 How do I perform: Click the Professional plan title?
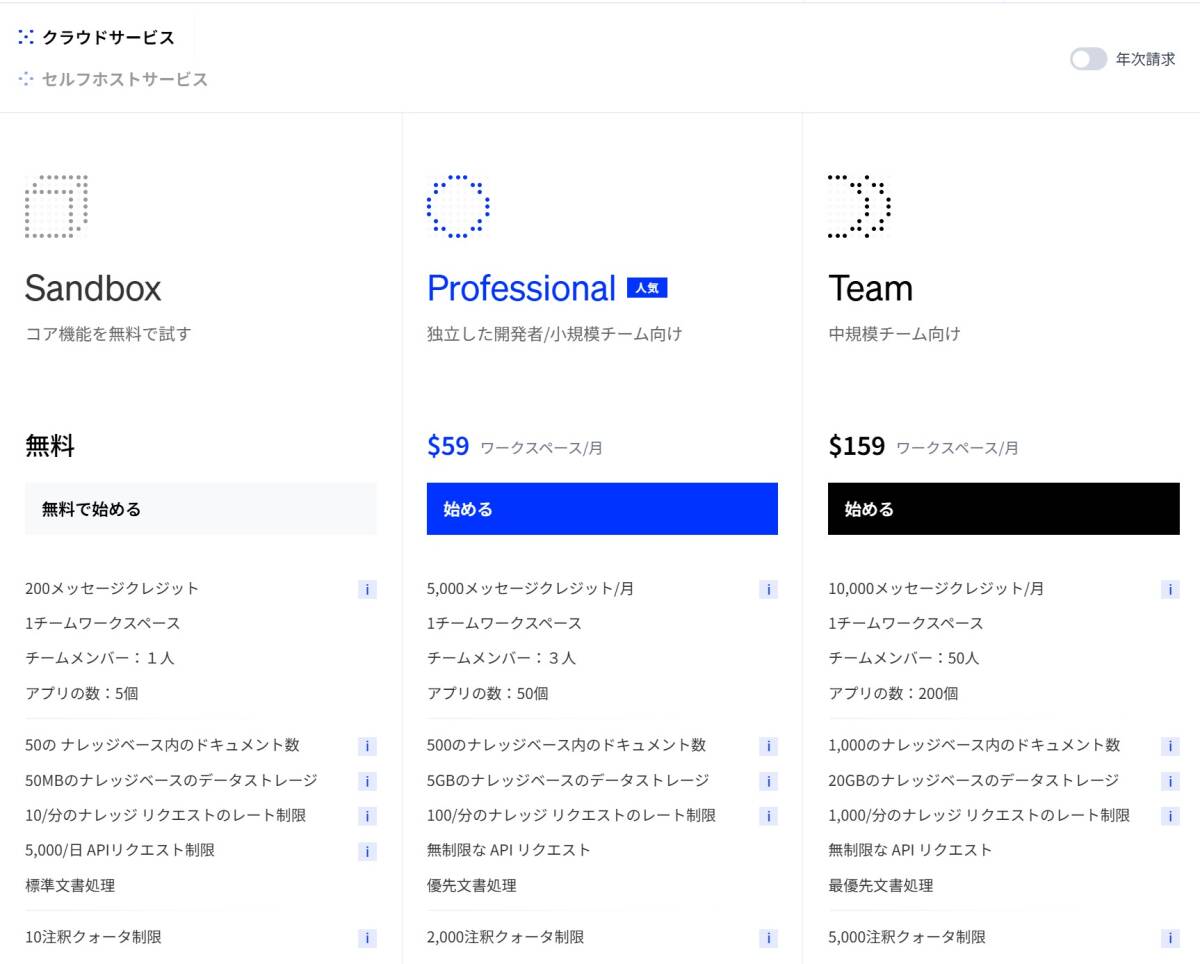pos(521,288)
